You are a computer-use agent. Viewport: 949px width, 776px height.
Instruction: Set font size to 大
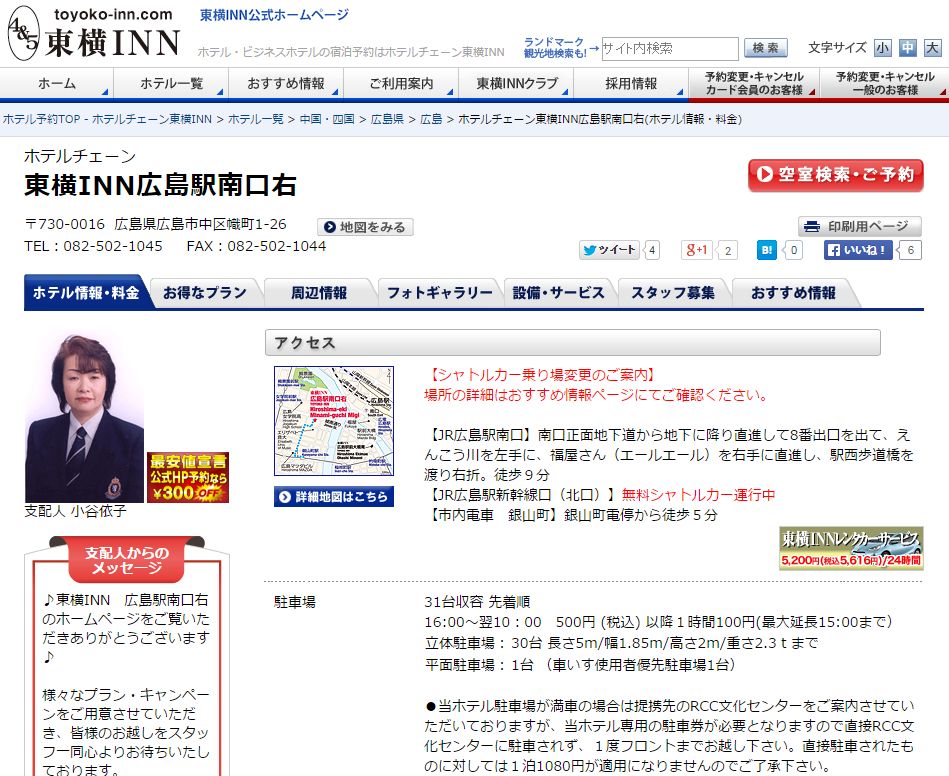click(932, 48)
